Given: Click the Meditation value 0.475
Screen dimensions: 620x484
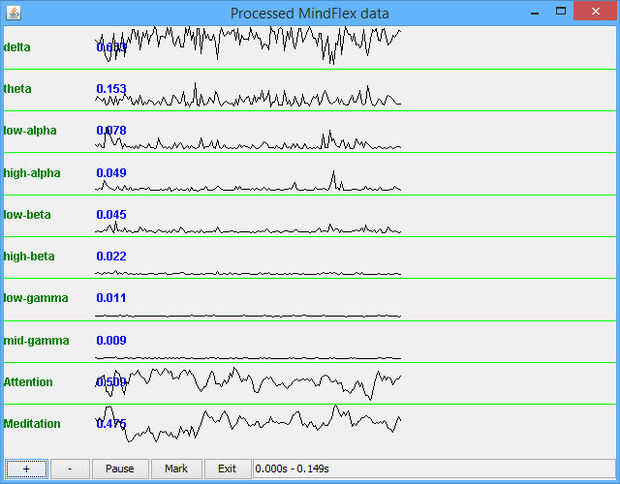Looking at the screenshot, I should 111,424.
